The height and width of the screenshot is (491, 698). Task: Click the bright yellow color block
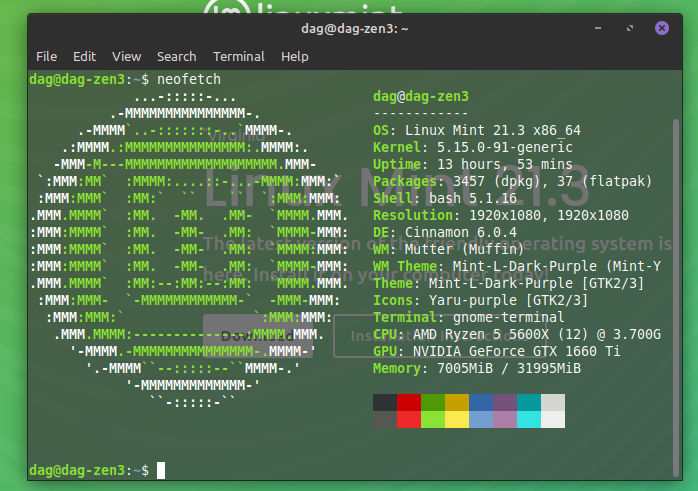pos(457,420)
